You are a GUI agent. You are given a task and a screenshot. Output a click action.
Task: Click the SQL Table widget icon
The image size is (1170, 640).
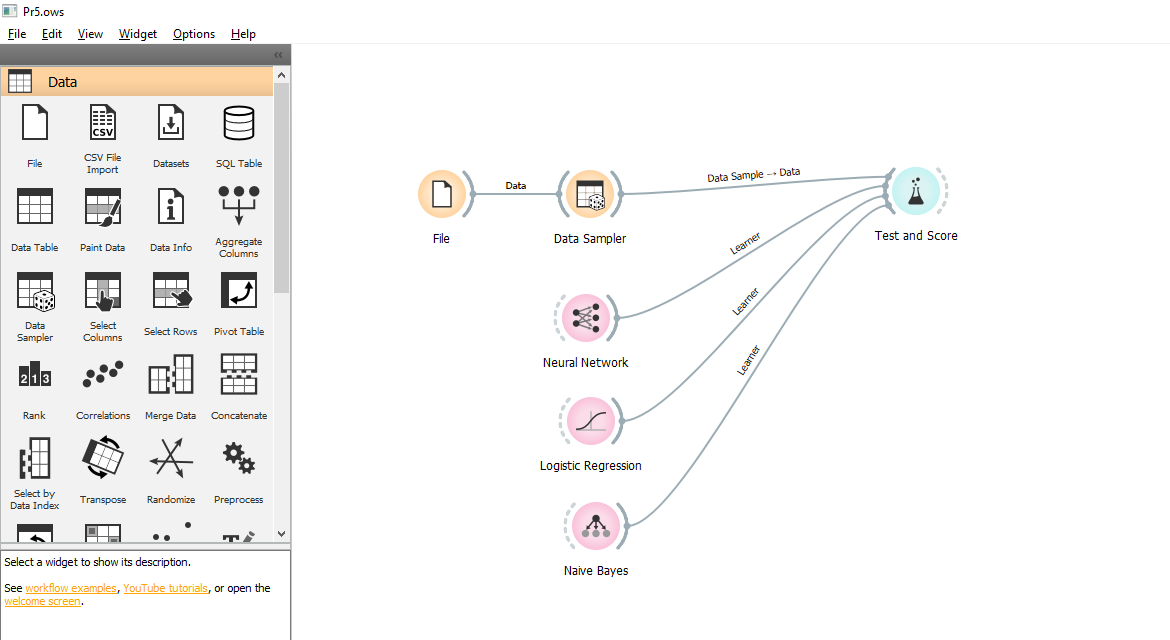238,122
